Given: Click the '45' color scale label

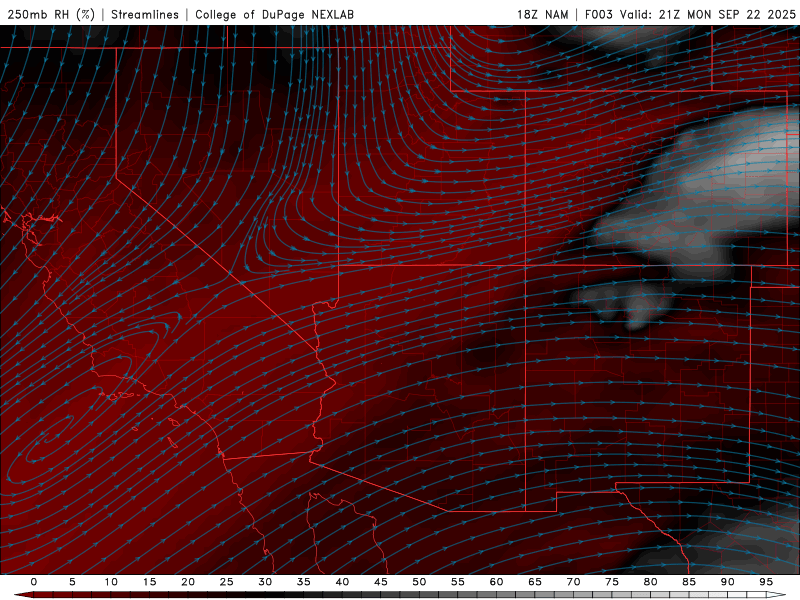Looking at the screenshot, I should click(381, 582).
